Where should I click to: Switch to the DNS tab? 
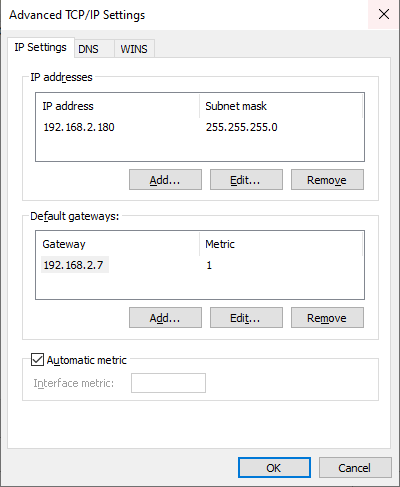(94, 49)
